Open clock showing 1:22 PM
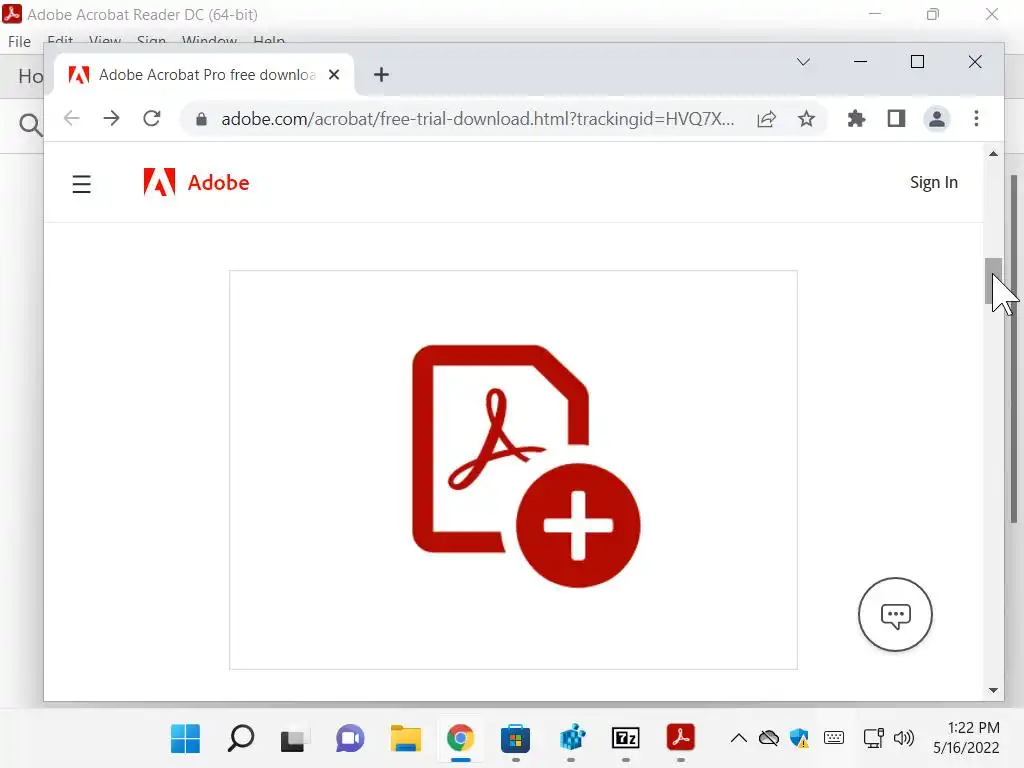1024x768 pixels. [x=967, y=738]
